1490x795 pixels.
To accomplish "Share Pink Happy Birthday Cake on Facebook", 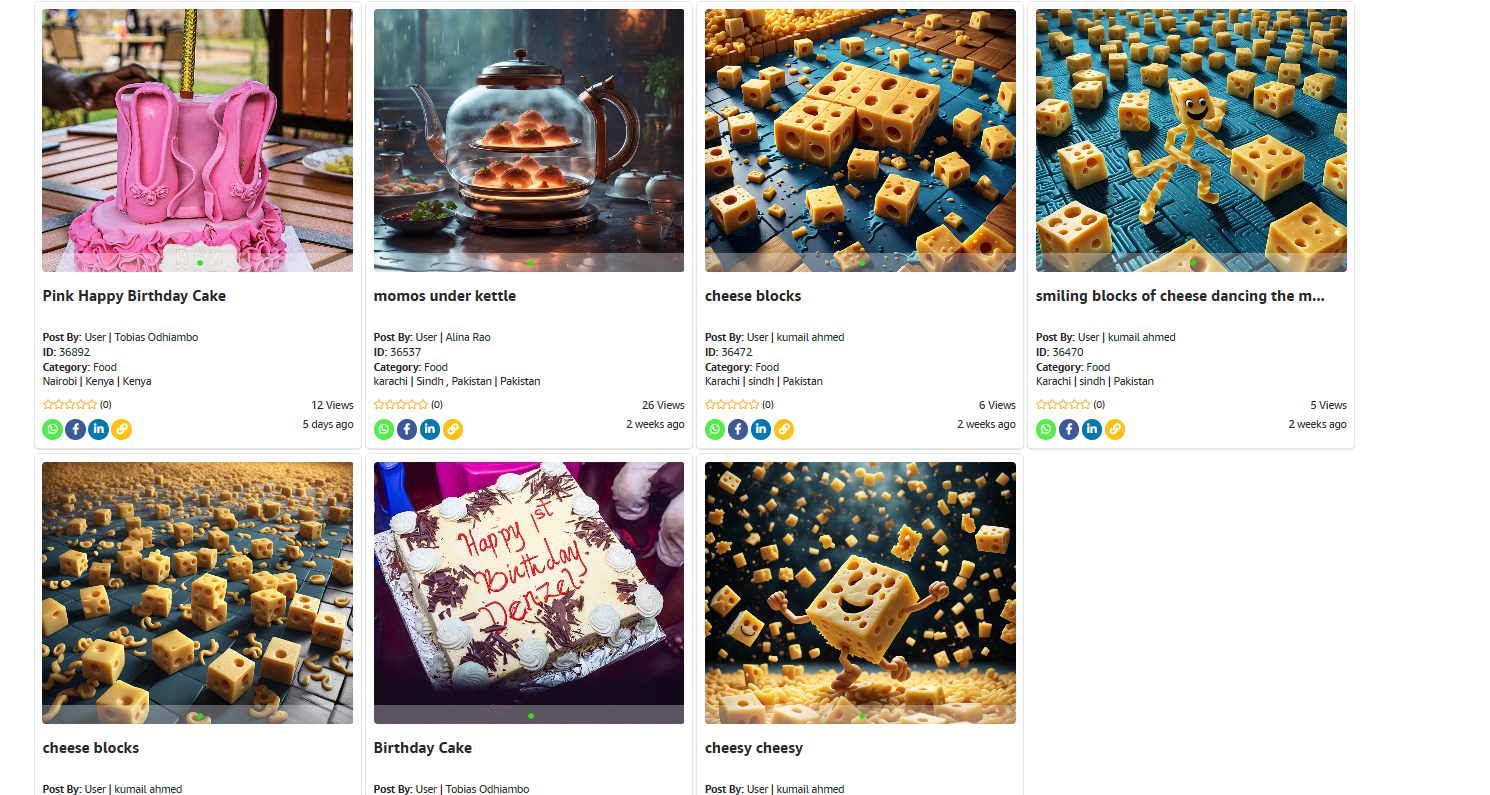I will click(76, 429).
